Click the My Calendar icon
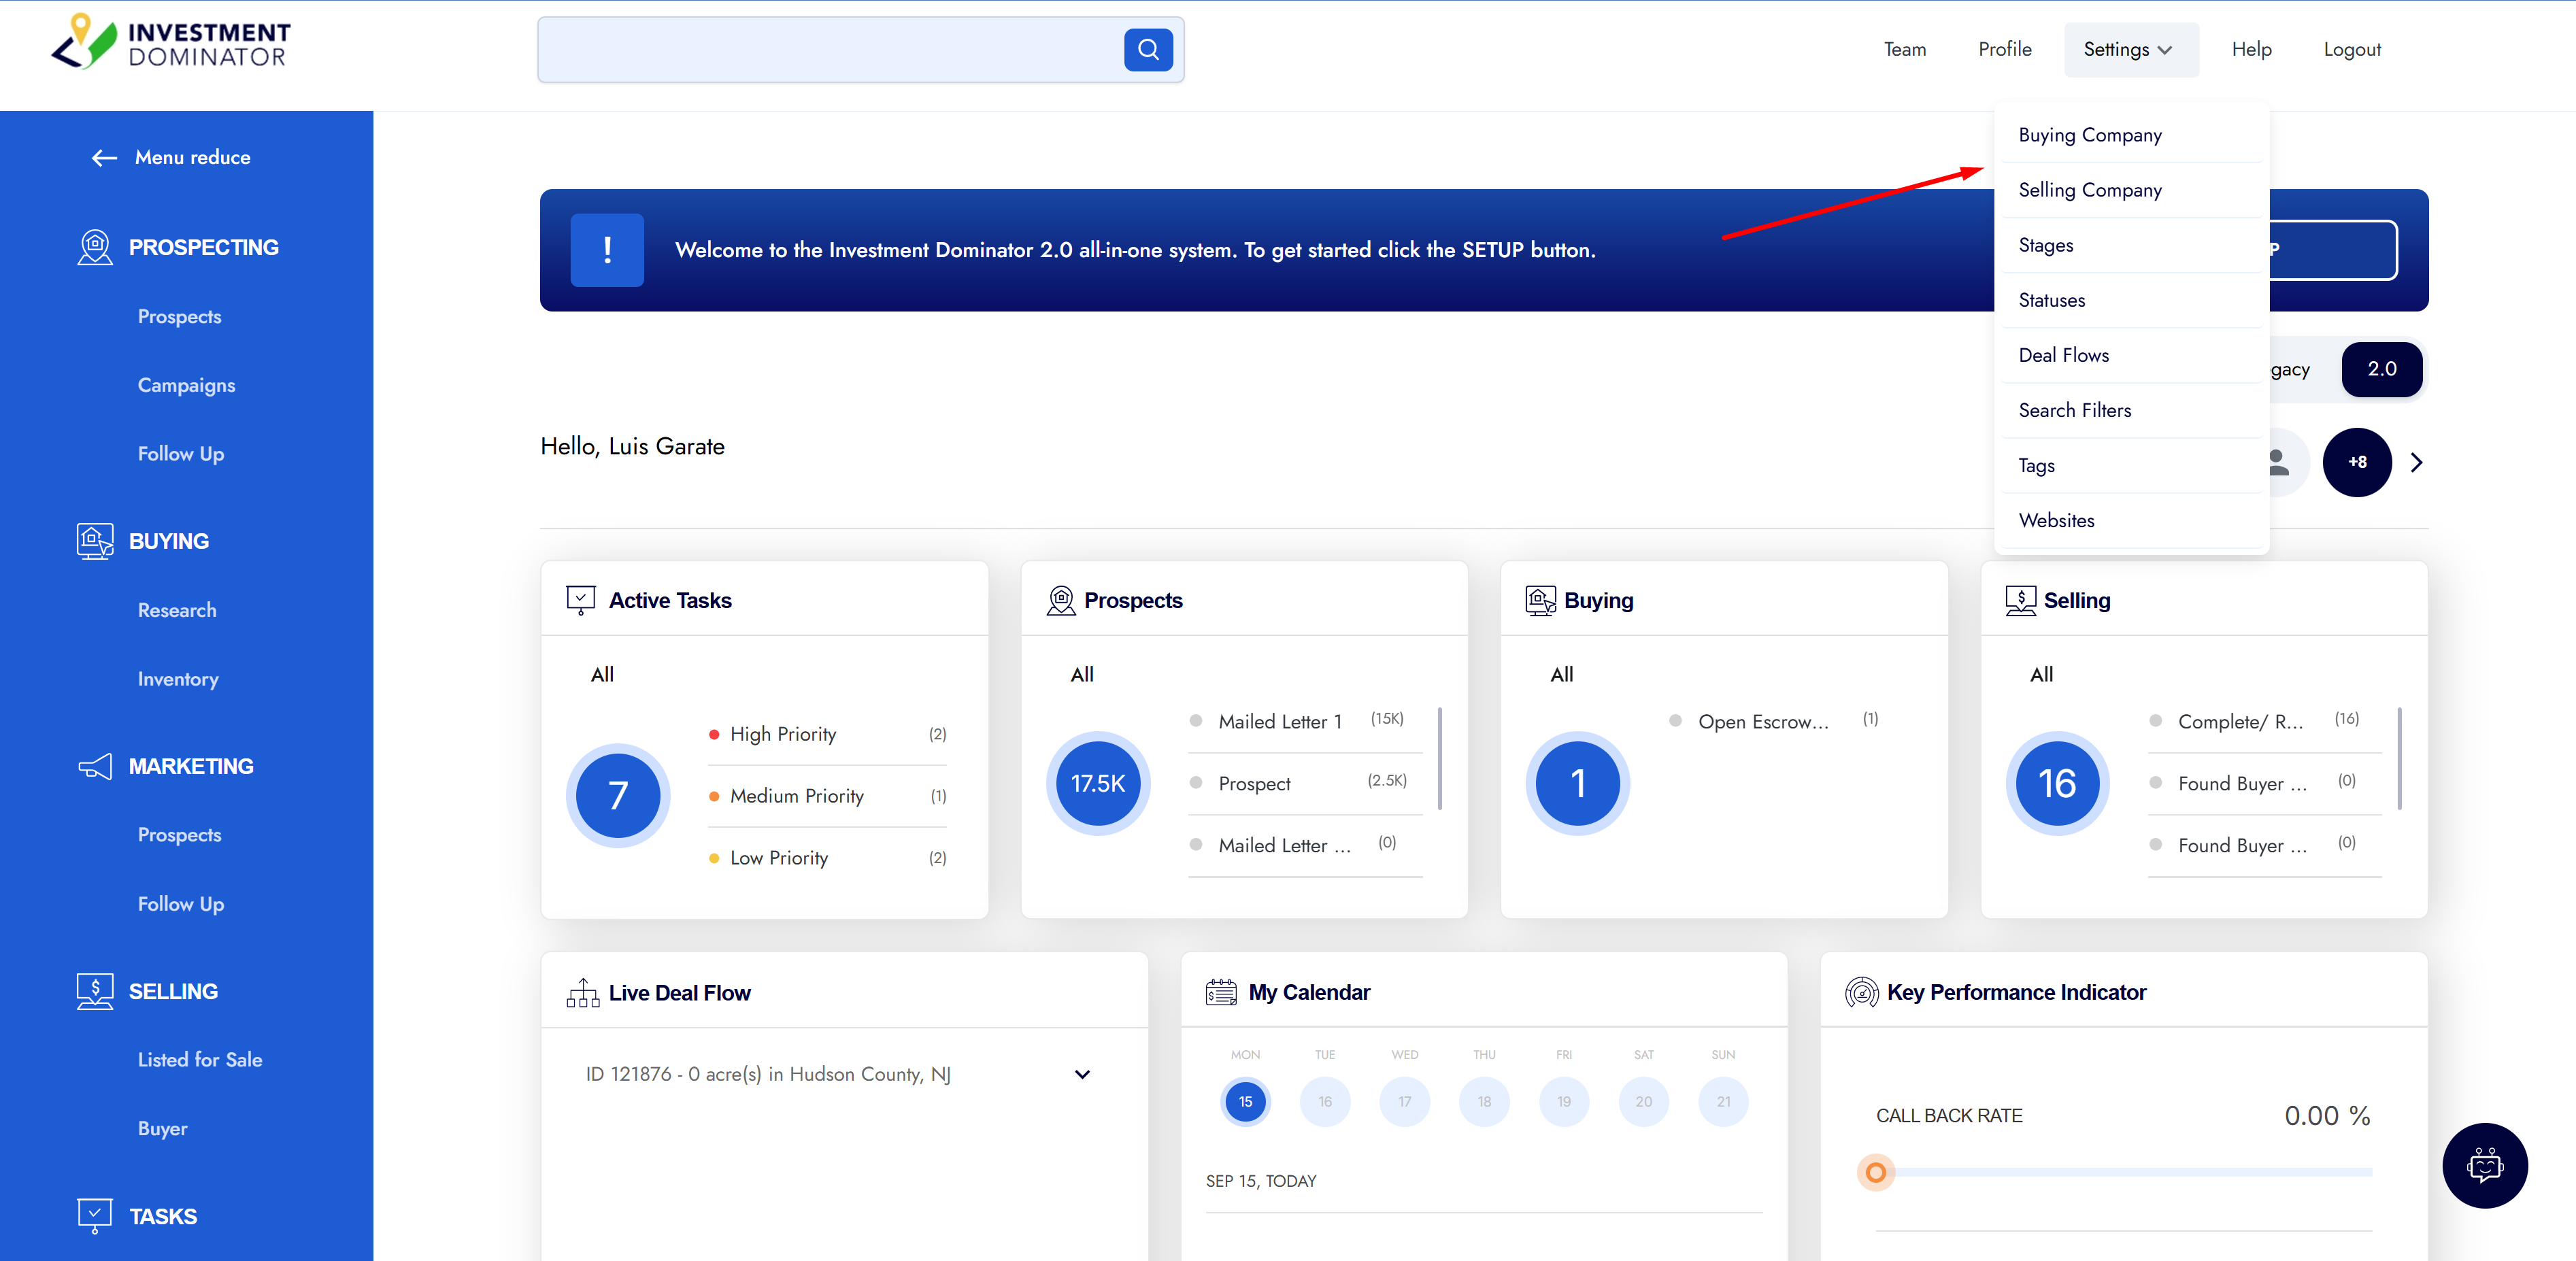The width and height of the screenshot is (2576, 1261). (x=1221, y=992)
